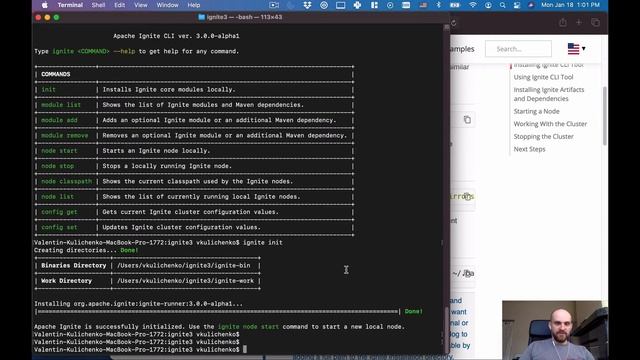Open the Using Ignite CLI Tool link
Image resolution: width=640 pixels, height=360 pixels.
pyautogui.click(x=543, y=77)
